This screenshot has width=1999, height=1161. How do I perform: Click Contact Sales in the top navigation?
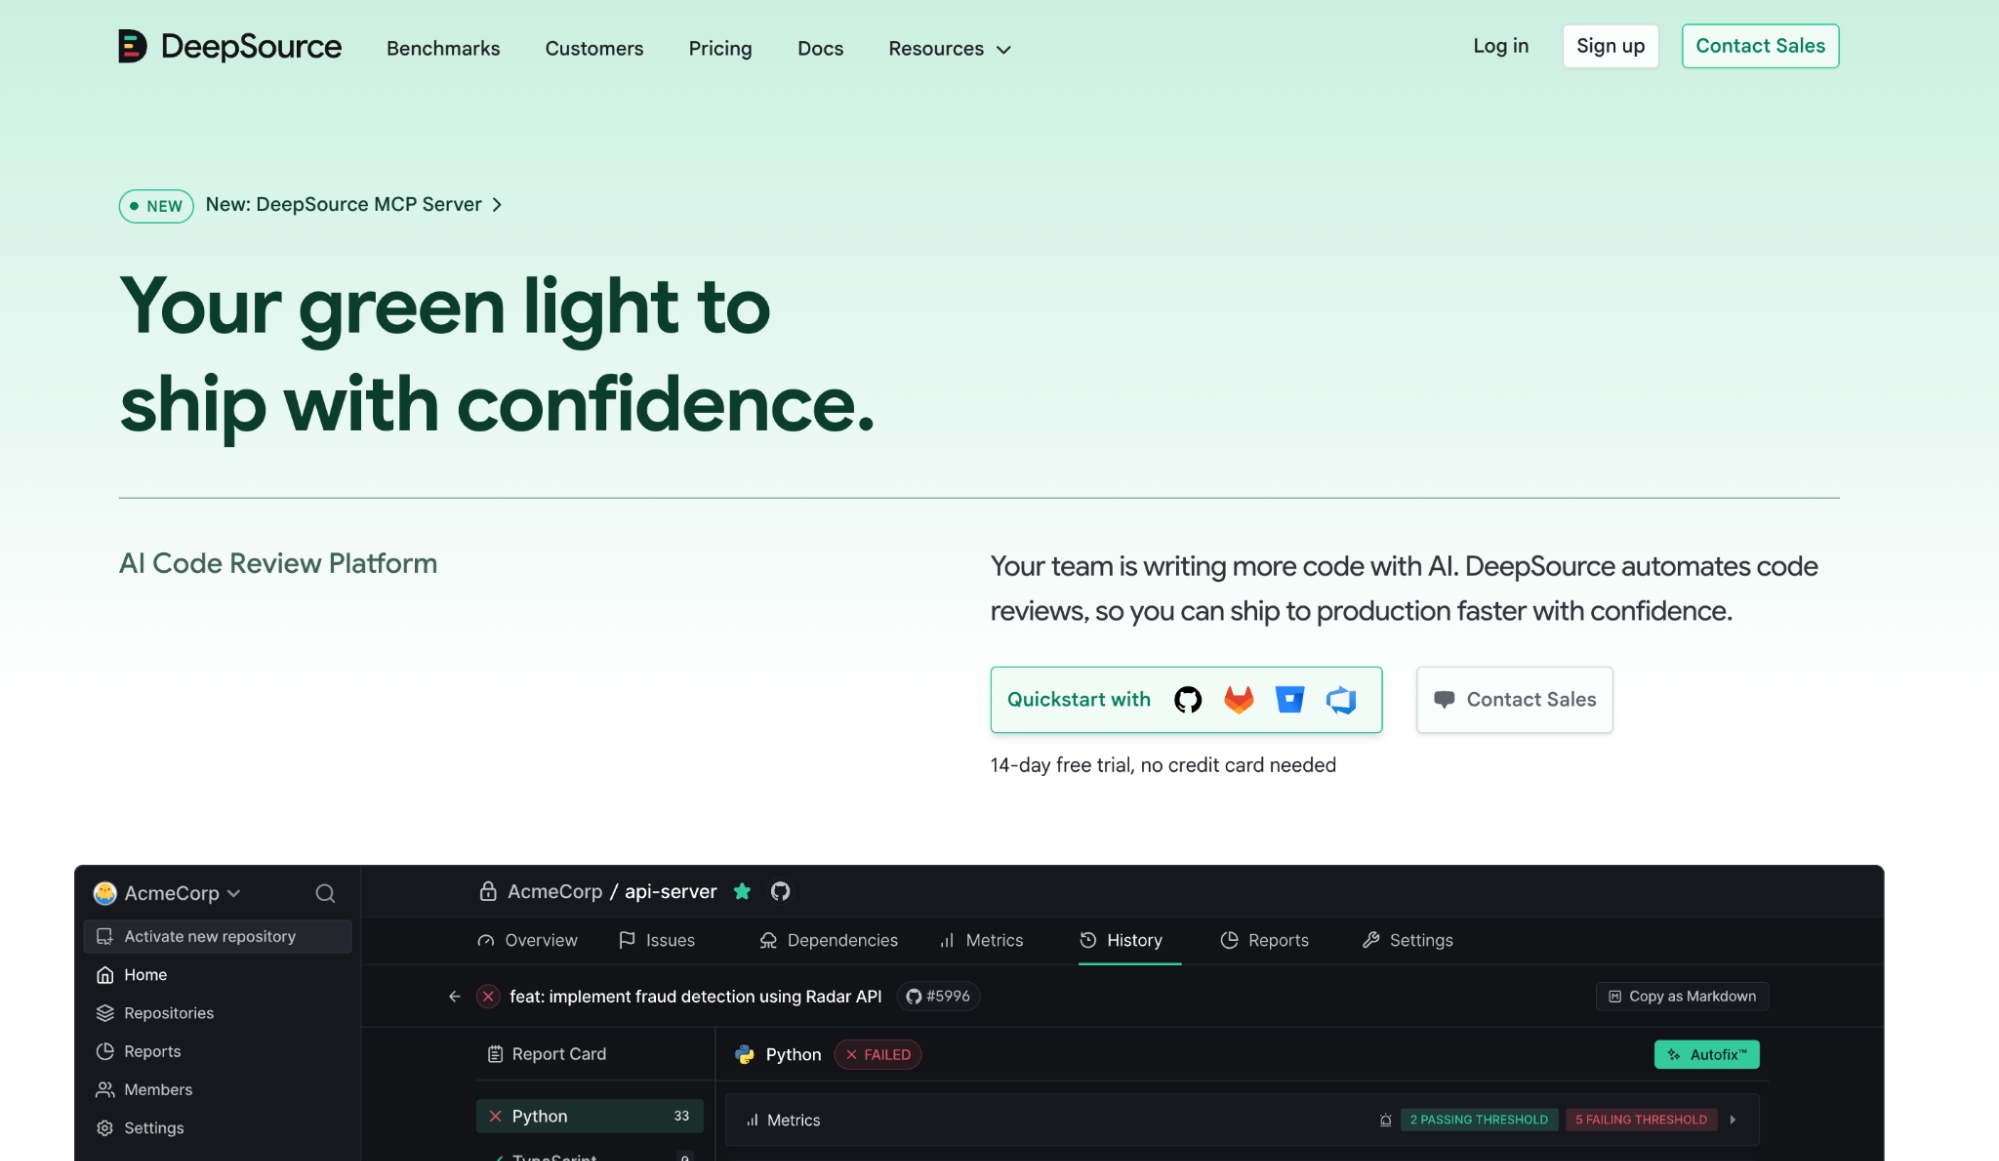(1759, 46)
